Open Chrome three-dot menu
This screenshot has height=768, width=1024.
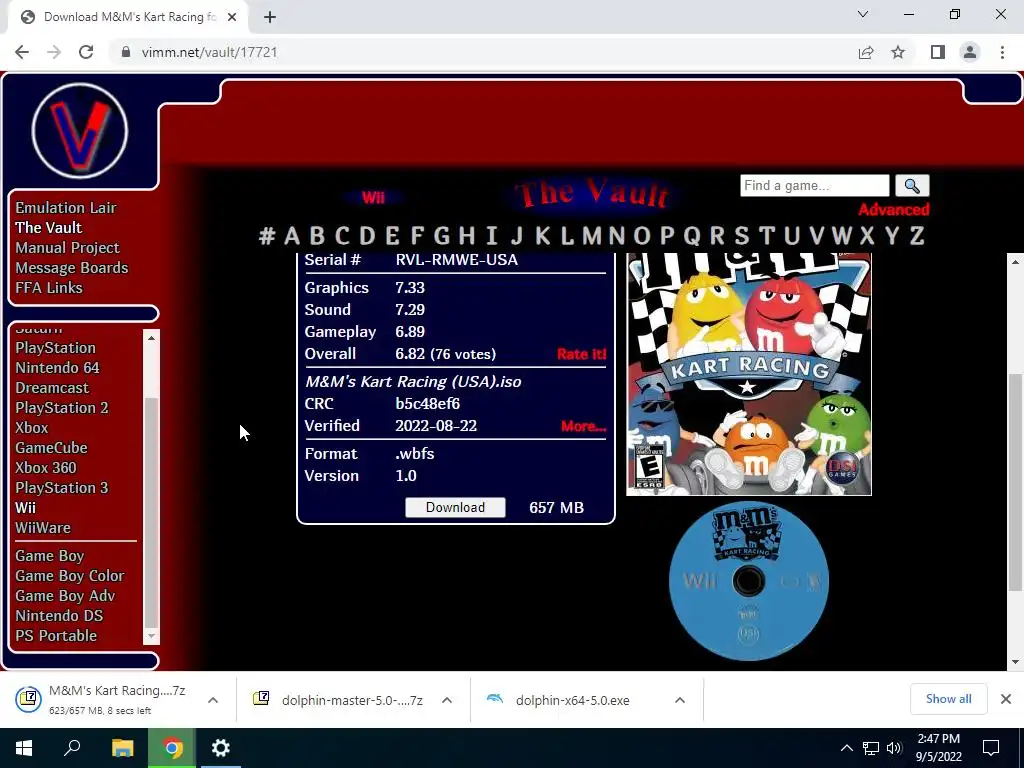[1002, 52]
